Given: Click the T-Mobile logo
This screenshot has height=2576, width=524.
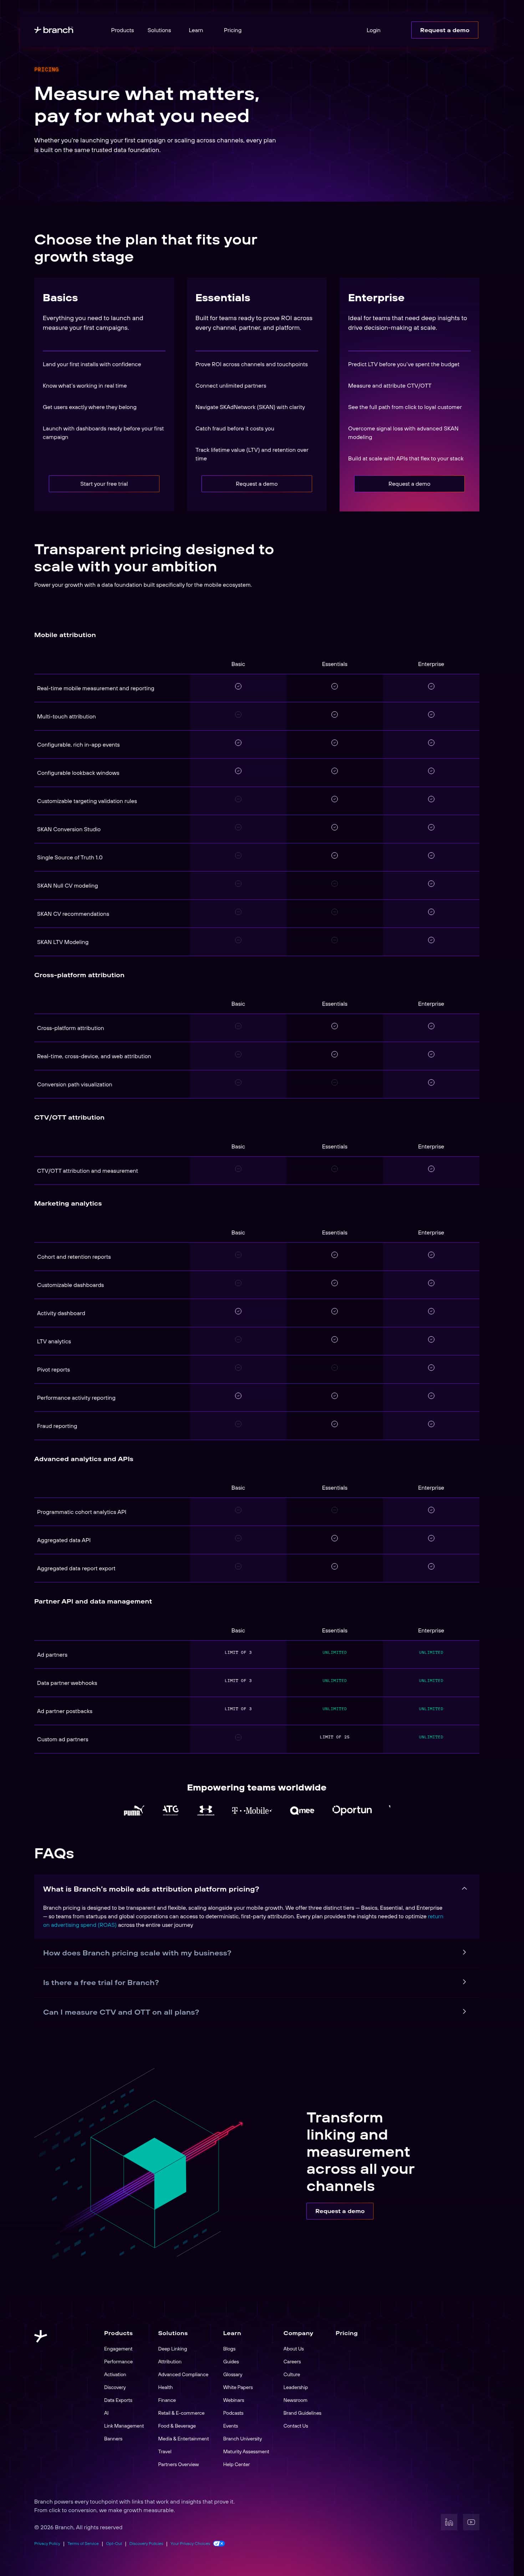Looking at the screenshot, I should point(252,1811).
